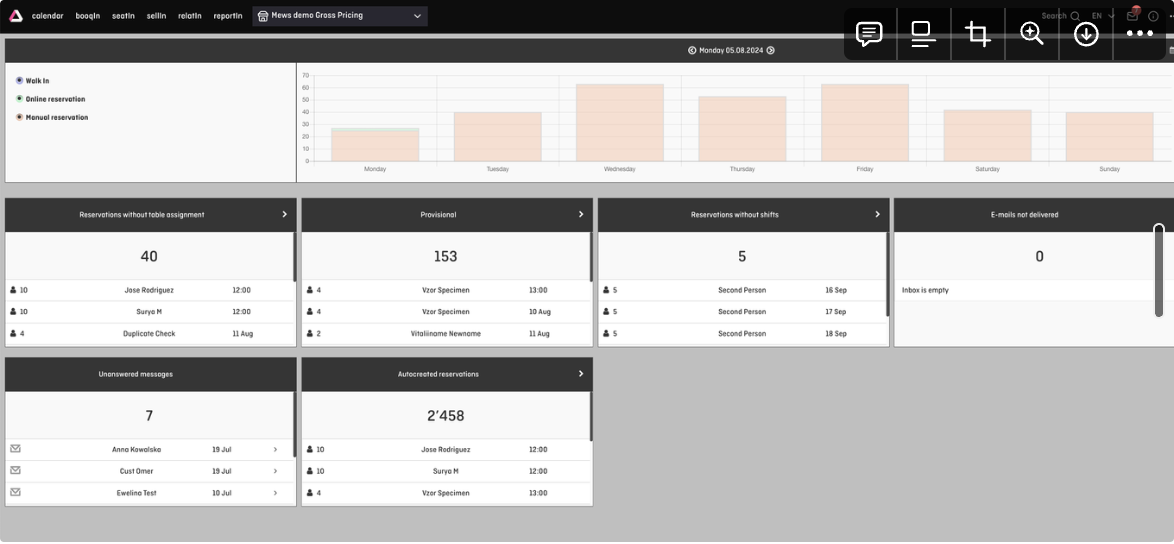The height and width of the screenshot is (544, 1174).
Task: Expand the Provisional card chevron
Action: [581, 214]
